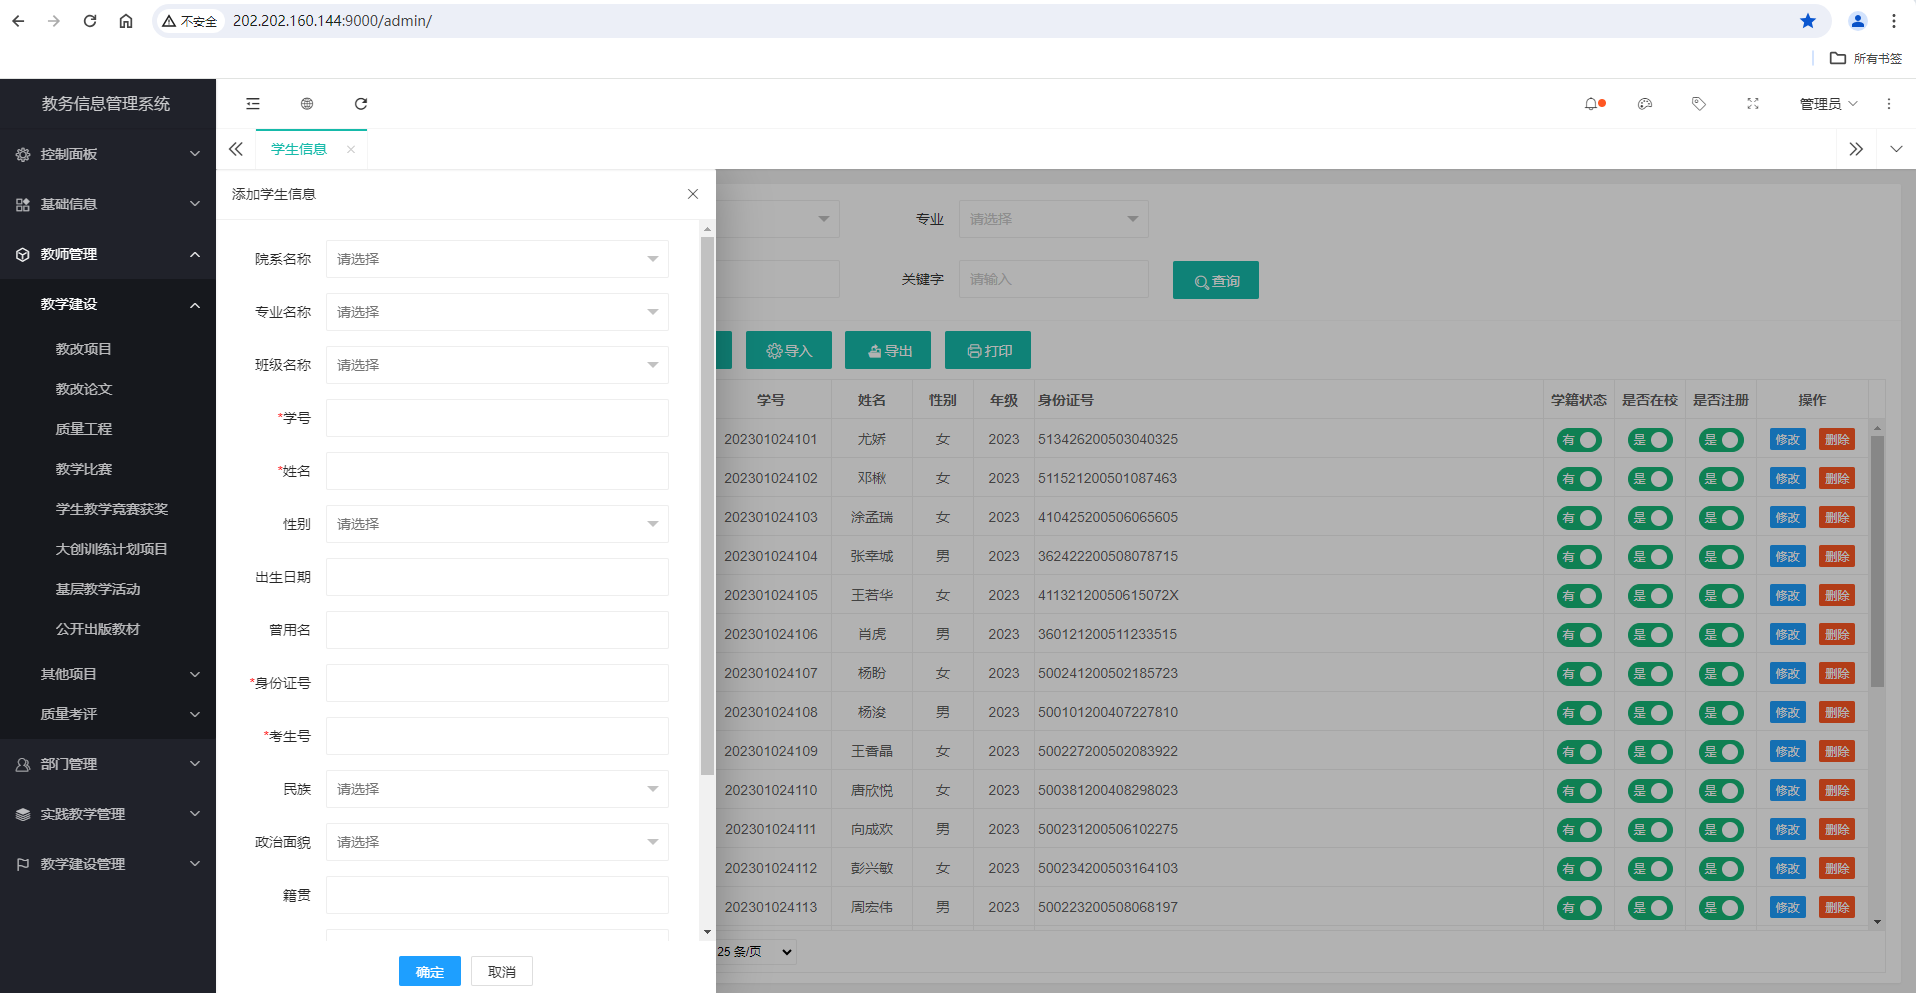
Task: Click the 教学建设管理 flag icon in the sidebar
Action: coord(23,864)
